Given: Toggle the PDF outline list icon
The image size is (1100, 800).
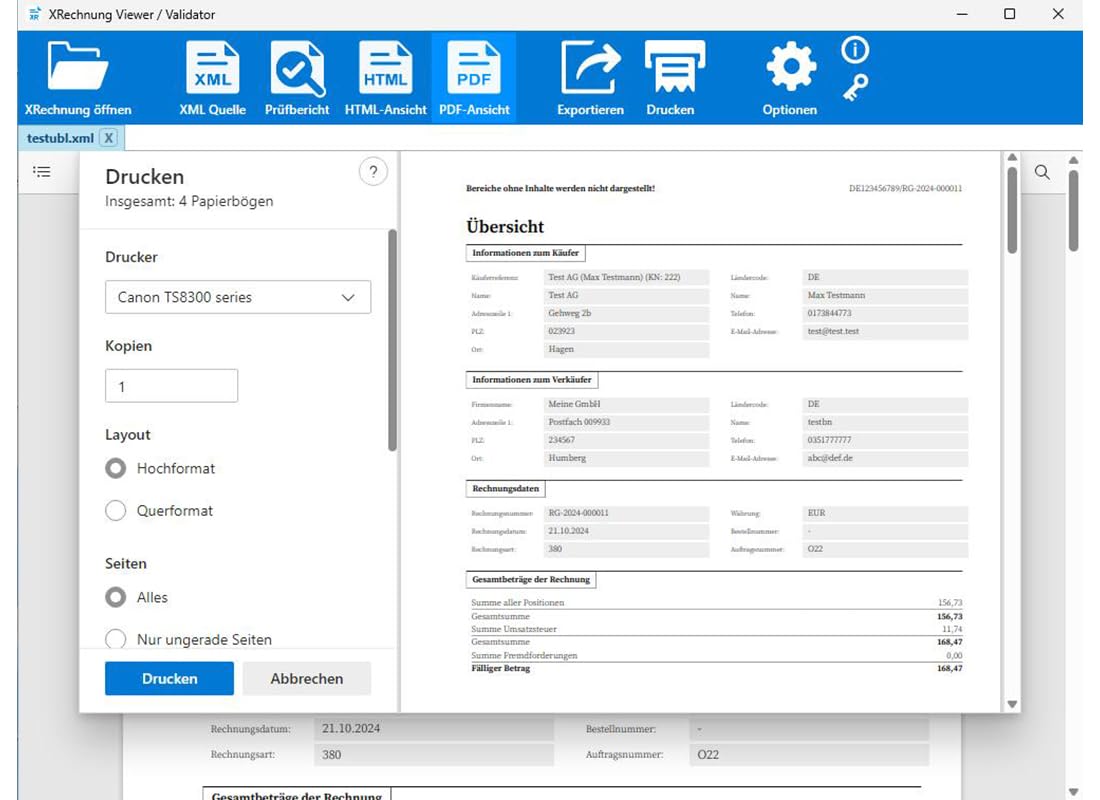Looking at the screenshot, I should pos(42,171).
